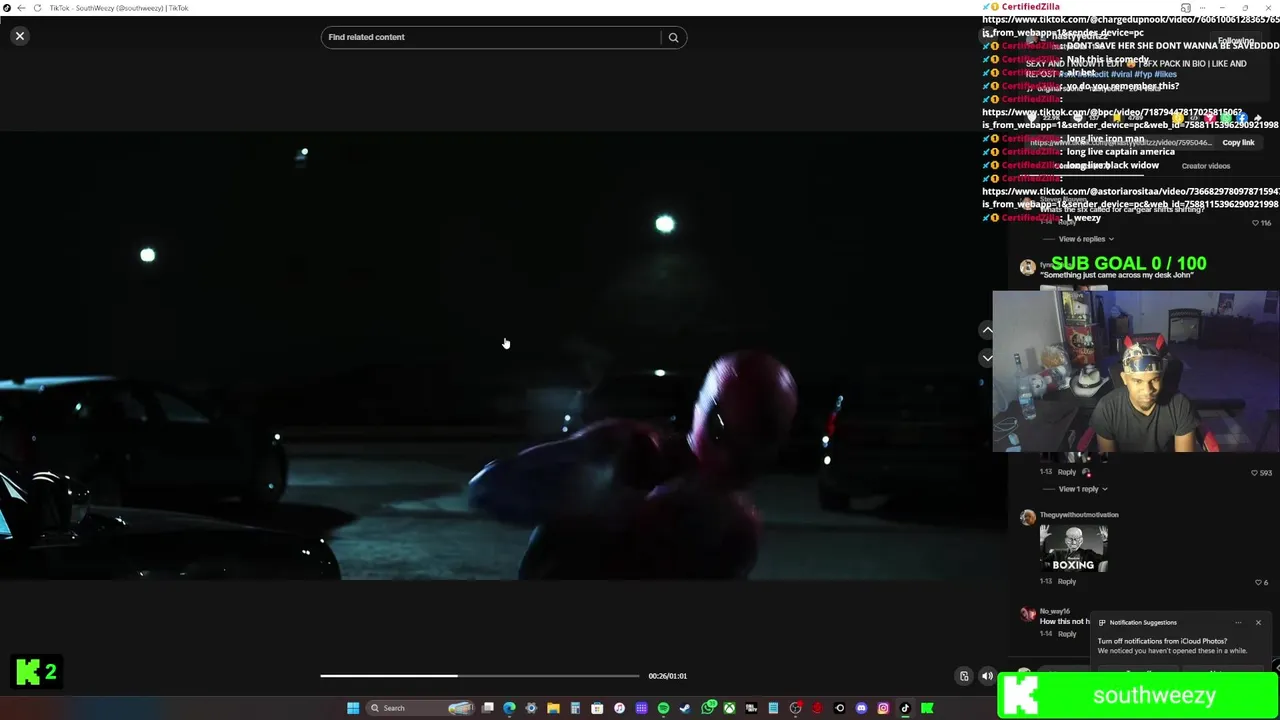Click the chat window pop-out icon
The width and height of the screenshot is (1280, 720).
point(1185,8)
